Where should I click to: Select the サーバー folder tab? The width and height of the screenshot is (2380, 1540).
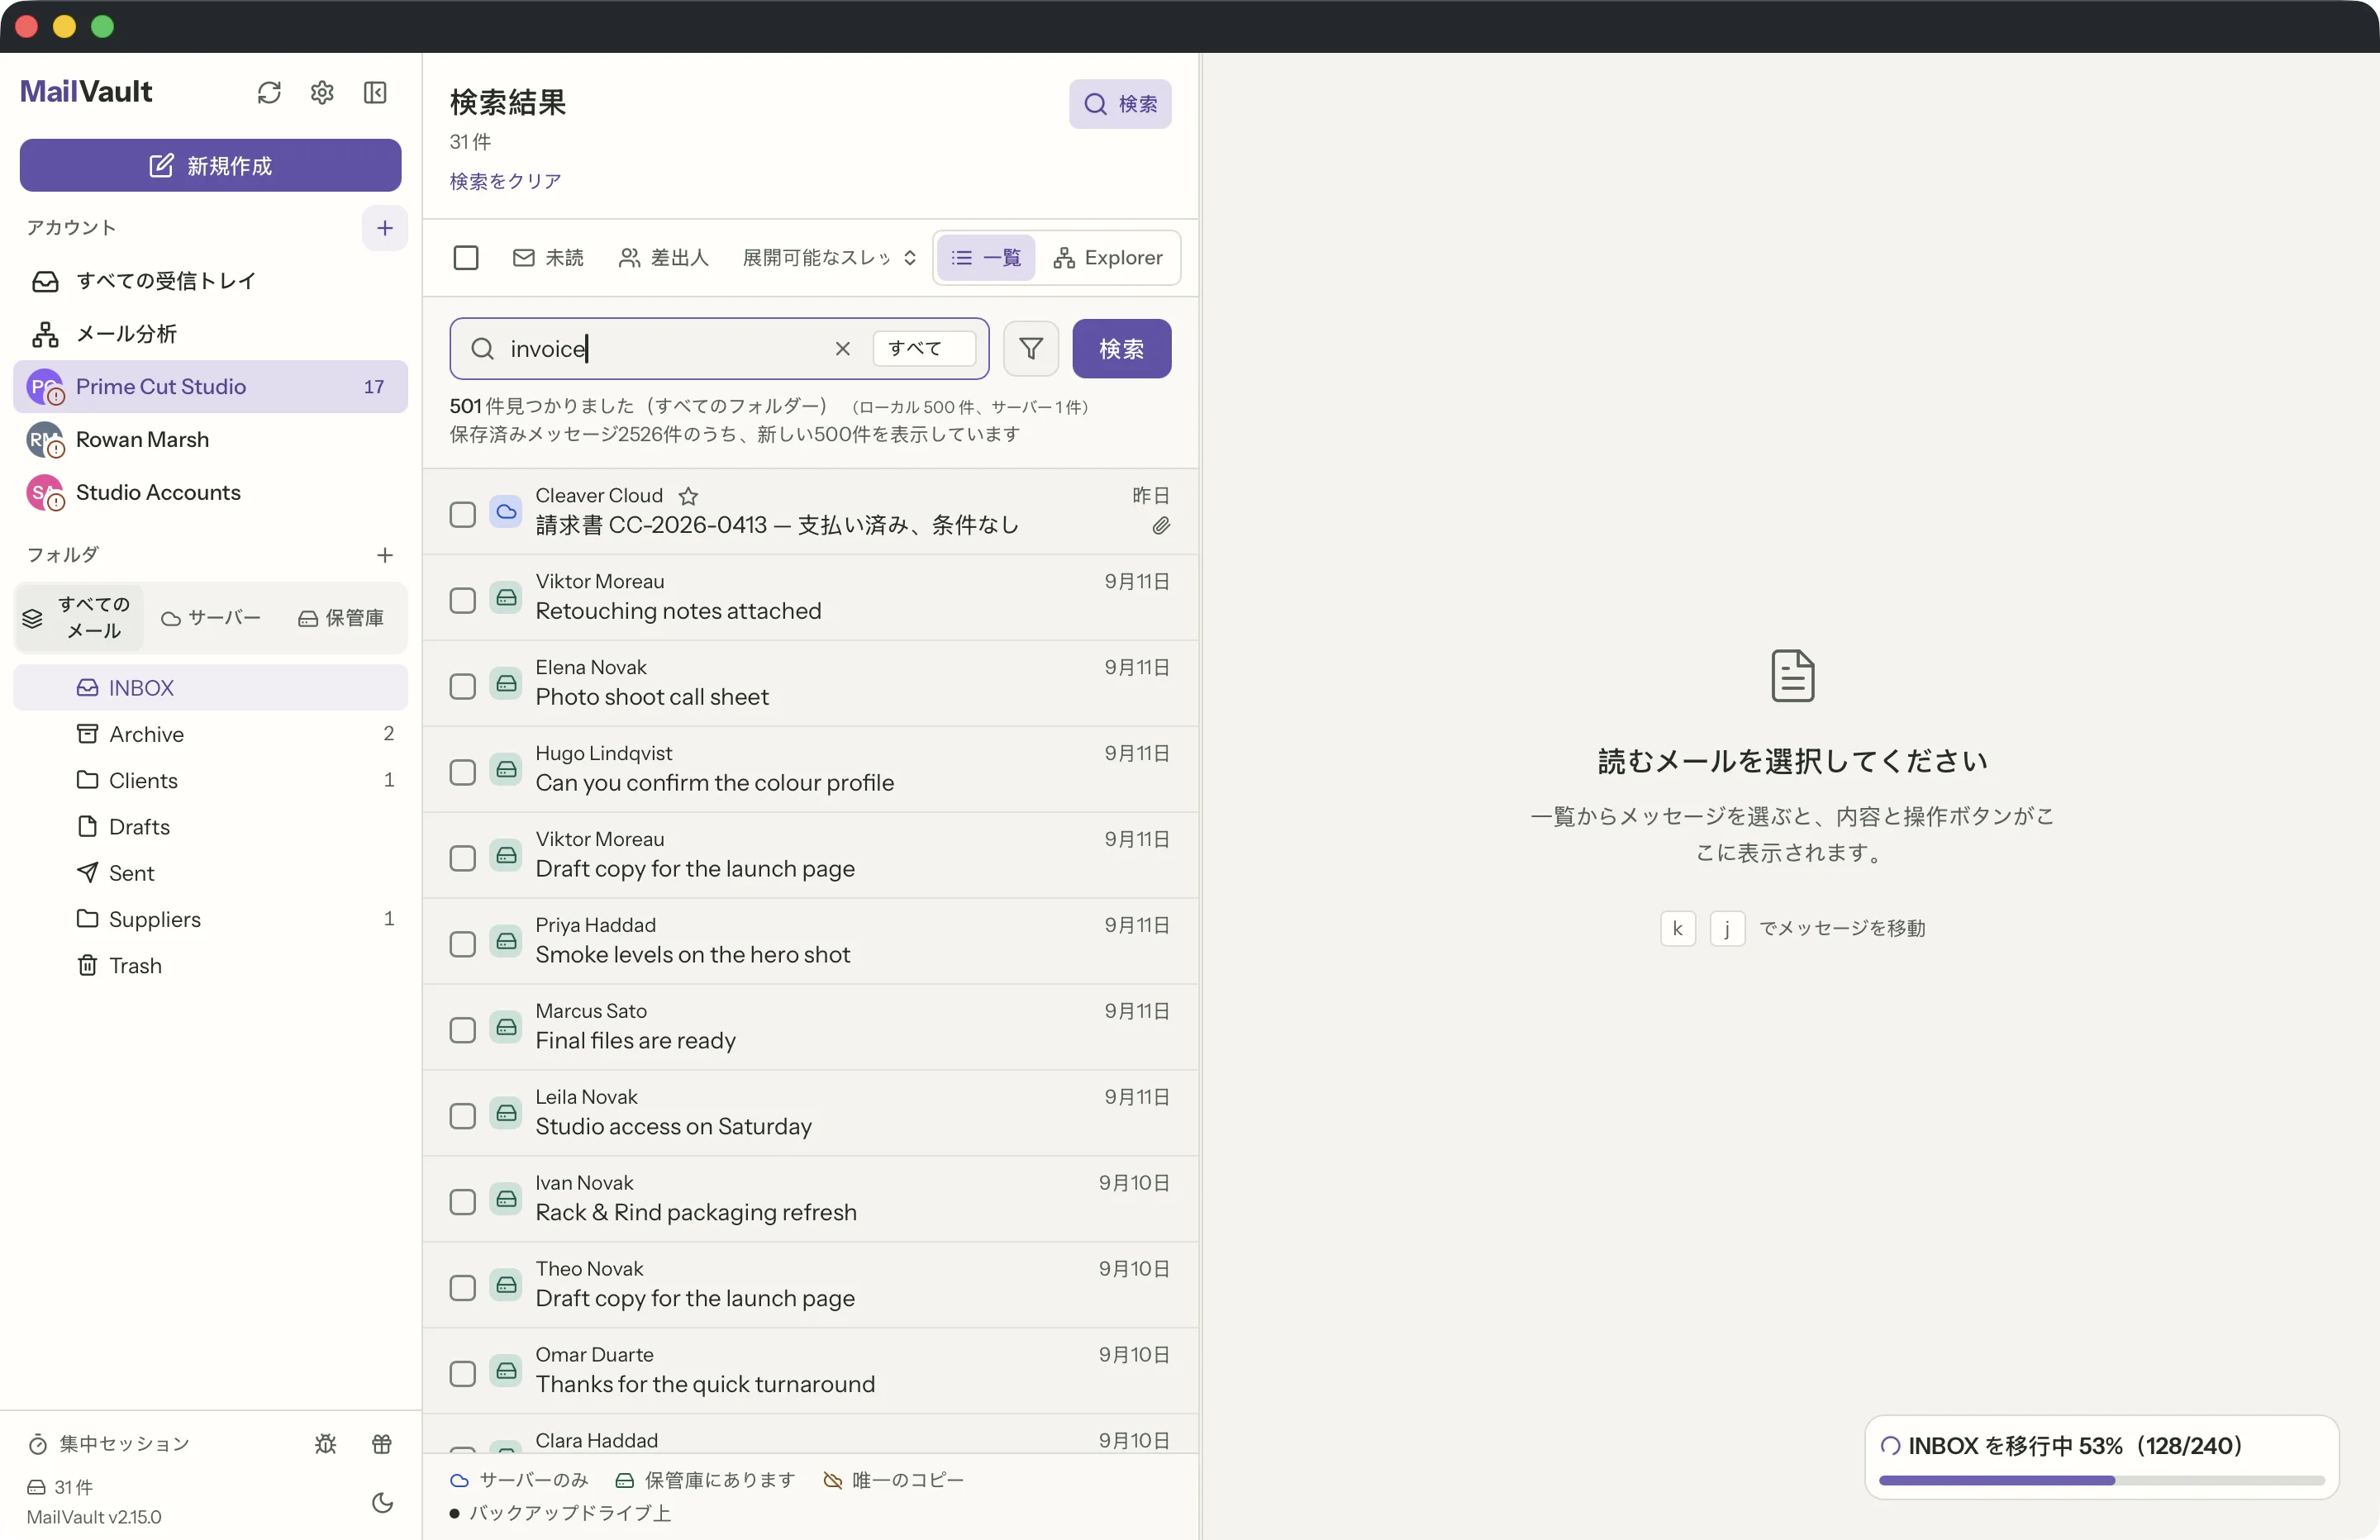click(211, 618)
